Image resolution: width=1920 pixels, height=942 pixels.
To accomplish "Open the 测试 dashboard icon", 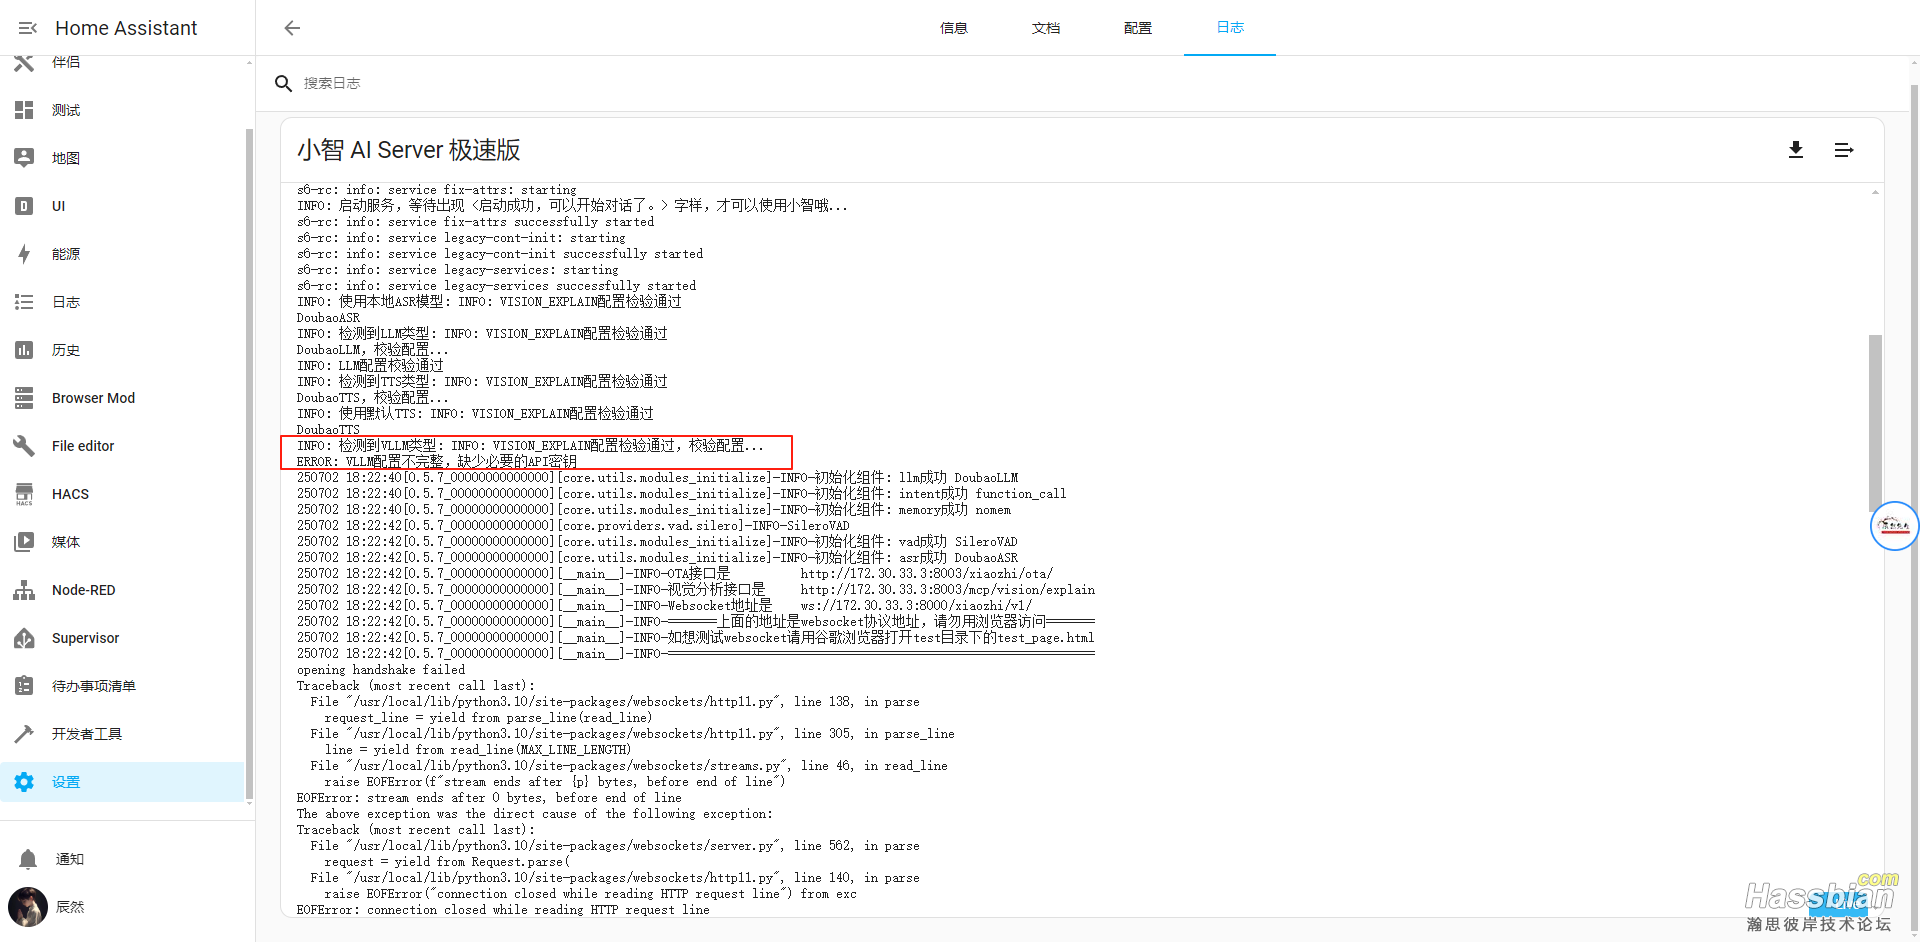I will tap(24, 110).
